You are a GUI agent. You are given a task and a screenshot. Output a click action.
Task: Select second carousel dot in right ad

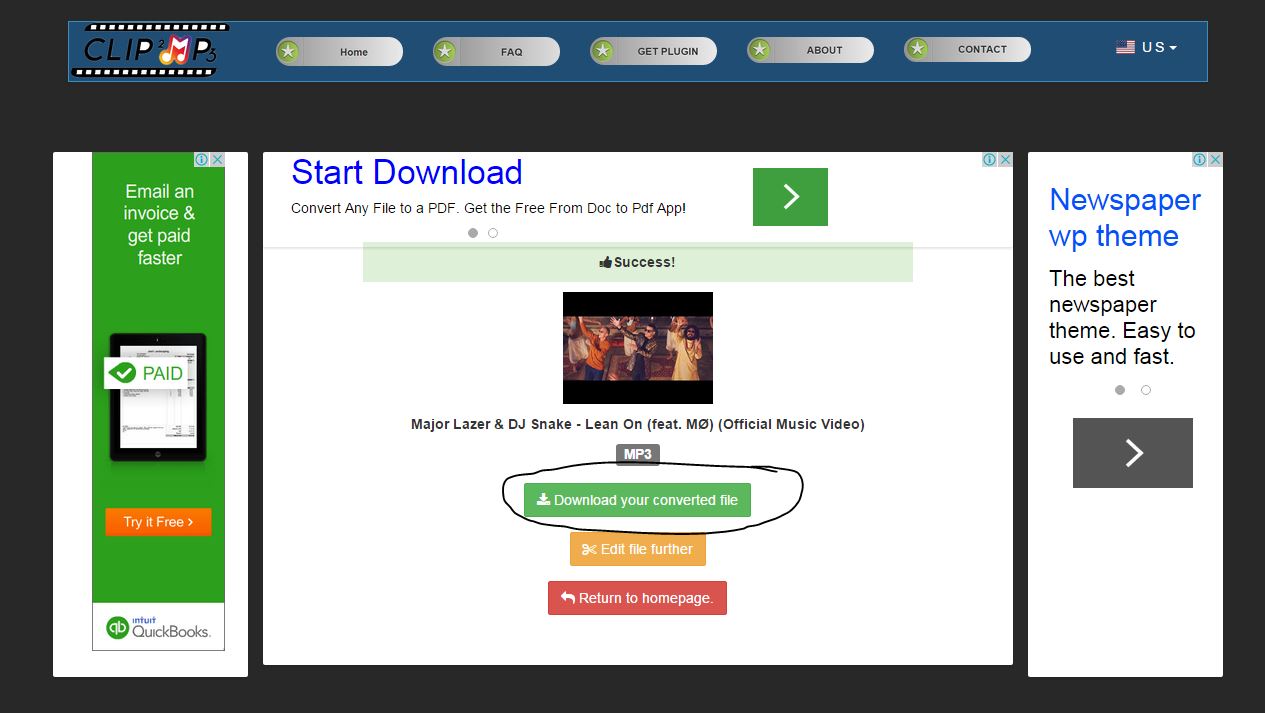[x=1146, y=390]
